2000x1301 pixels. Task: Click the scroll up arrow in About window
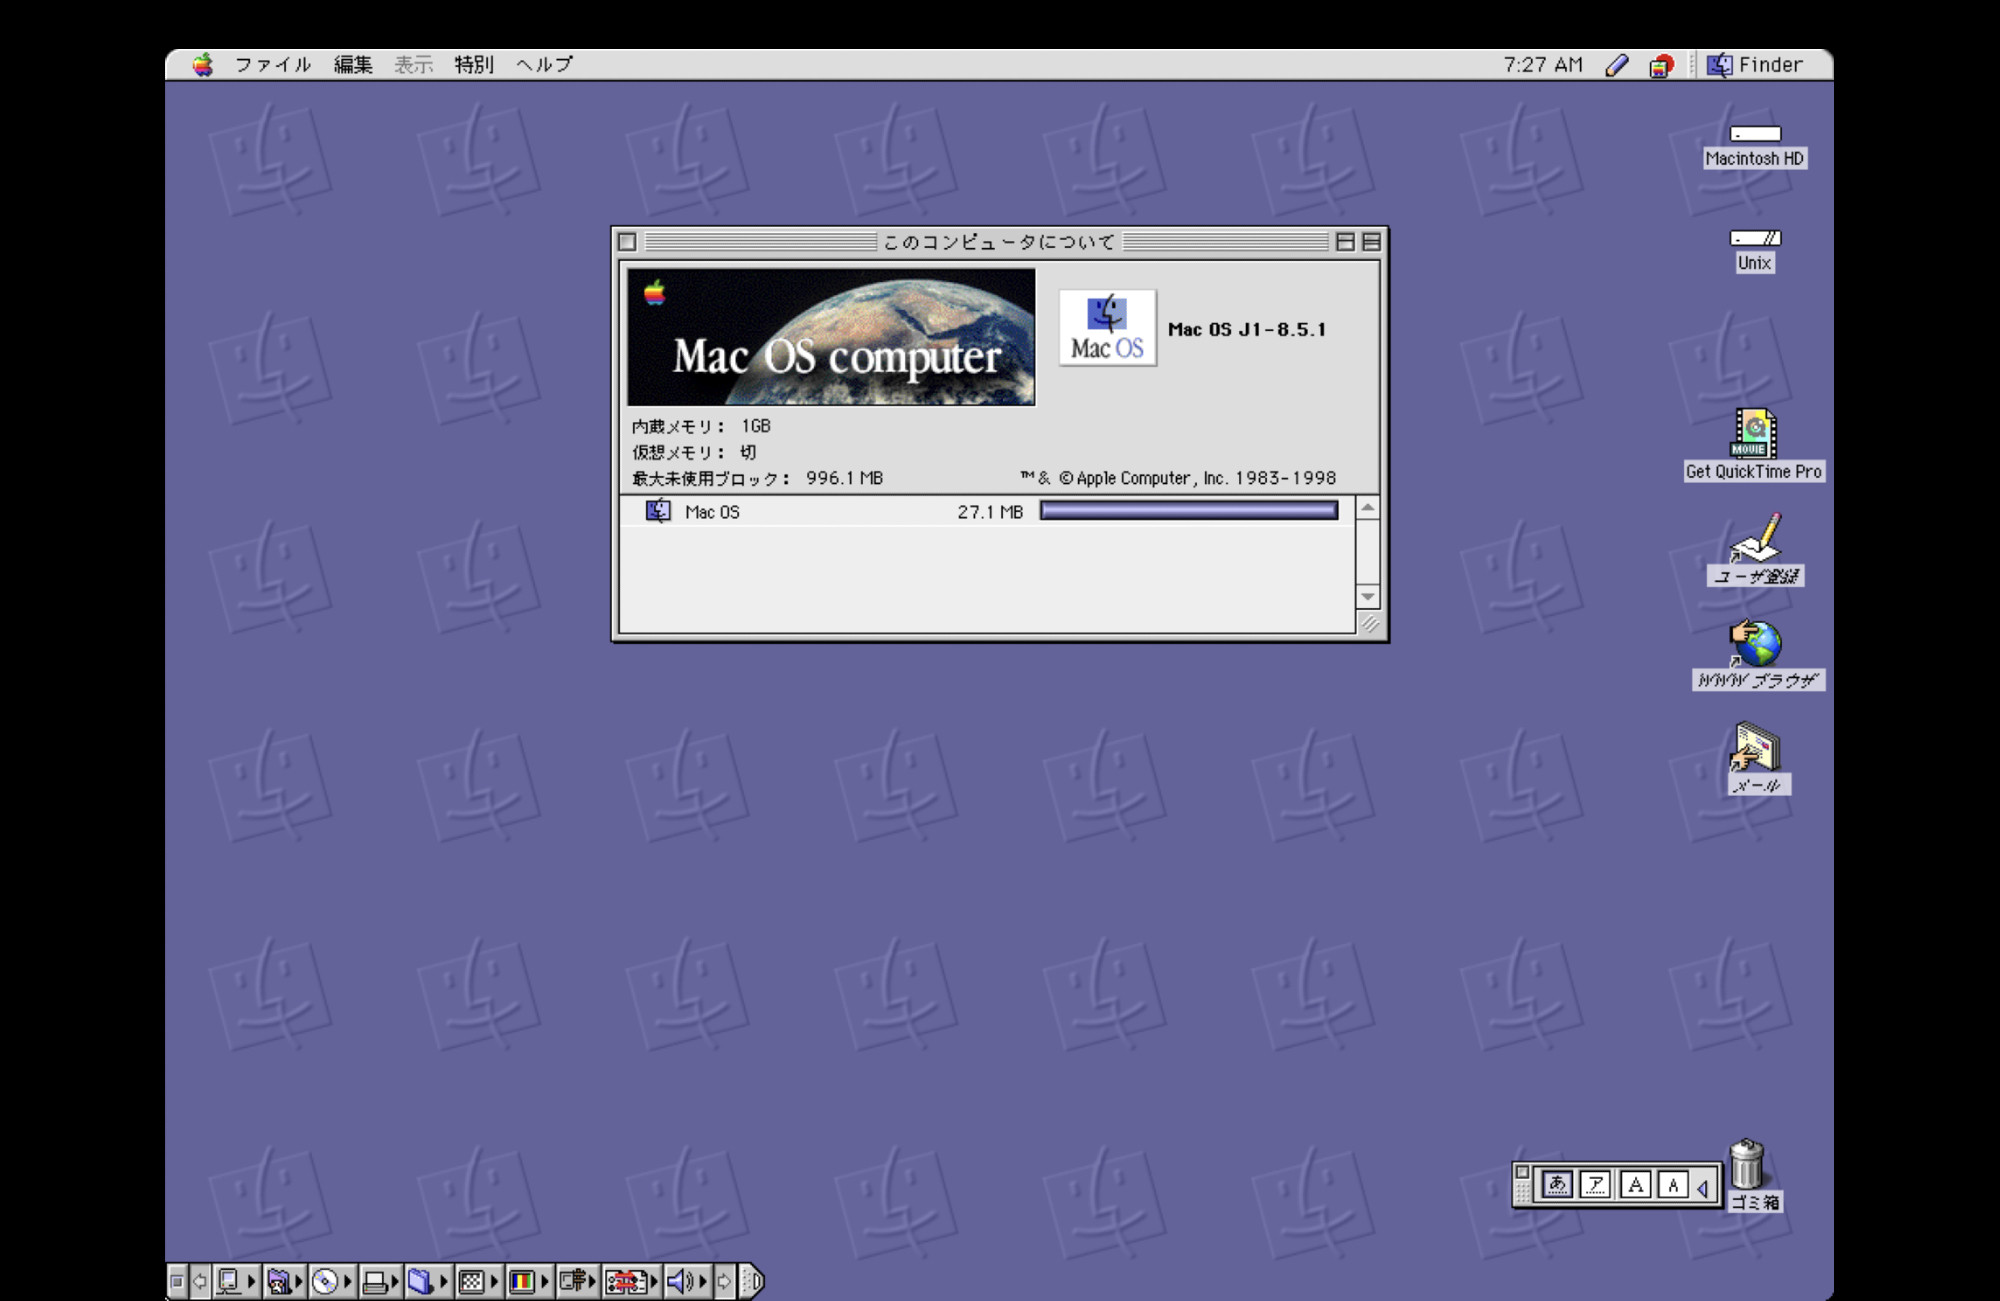tap(1368, 508)
